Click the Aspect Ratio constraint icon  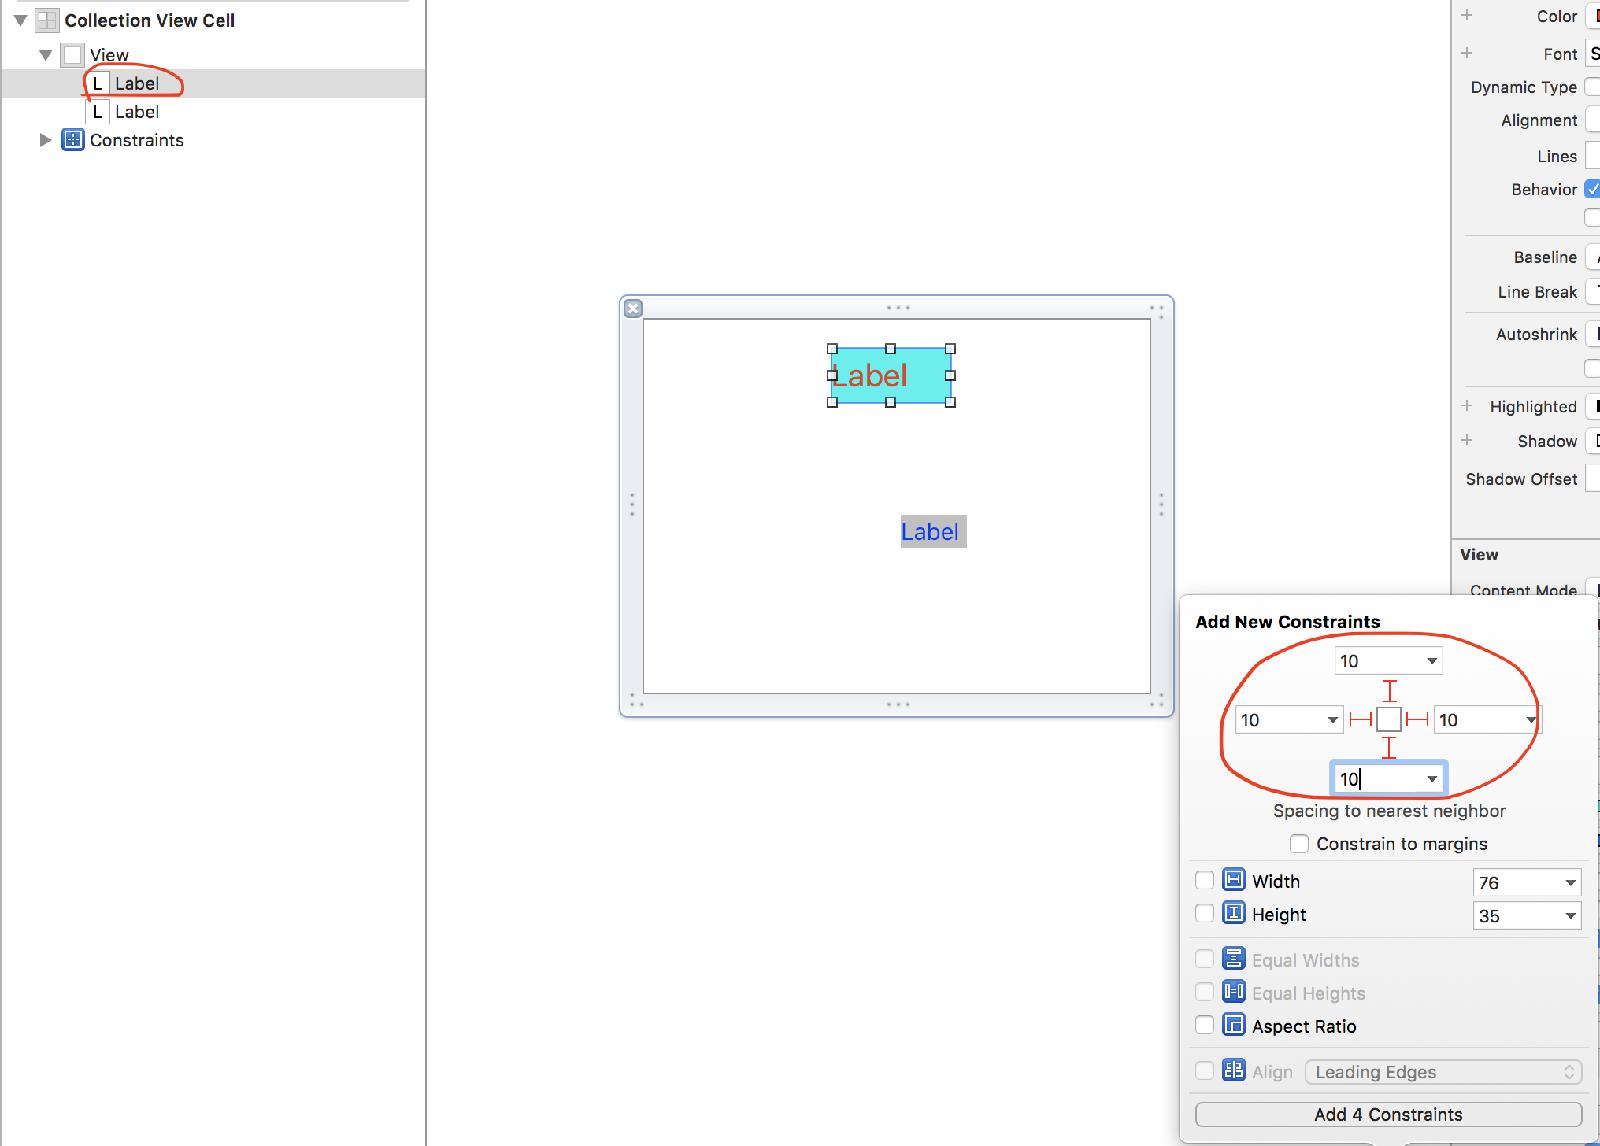(x=1234, y=1025)
